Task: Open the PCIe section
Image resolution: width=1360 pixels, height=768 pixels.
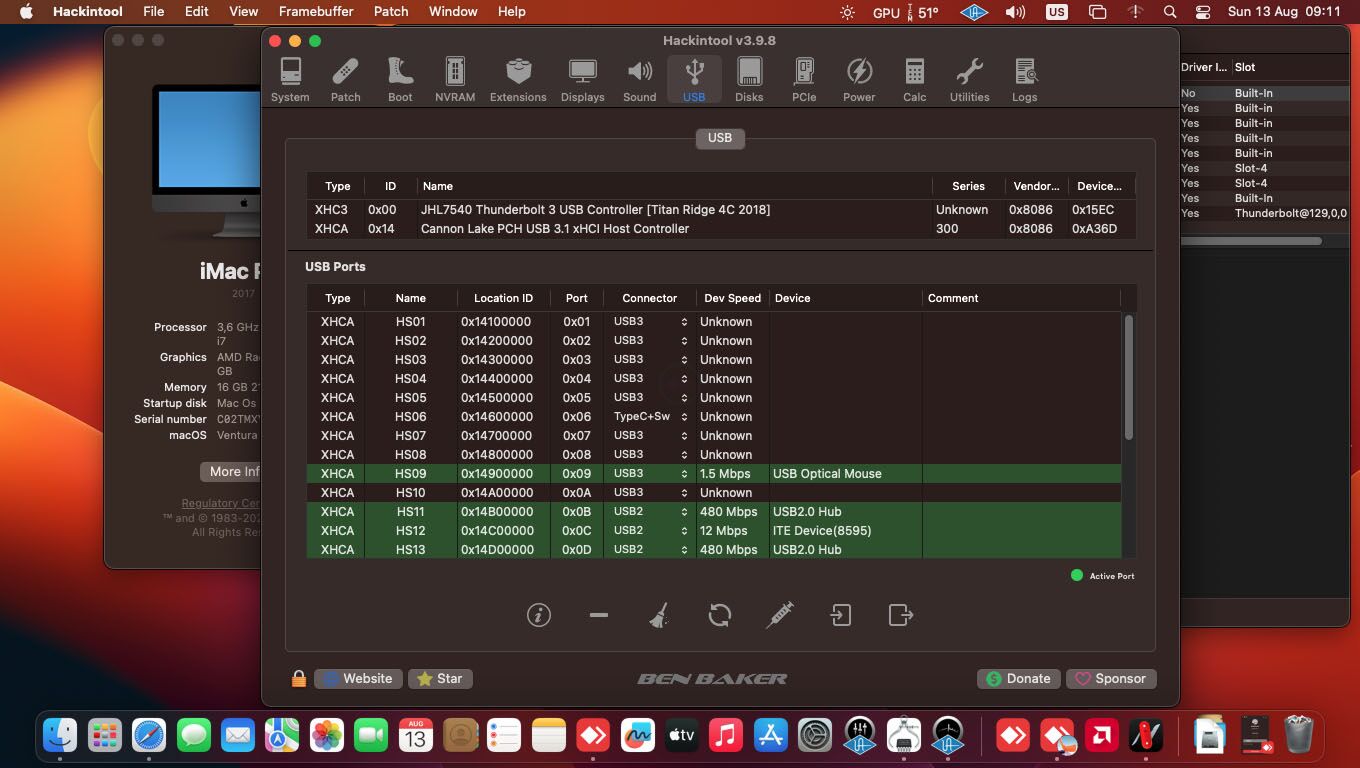Action: click(x=803, y=79)
